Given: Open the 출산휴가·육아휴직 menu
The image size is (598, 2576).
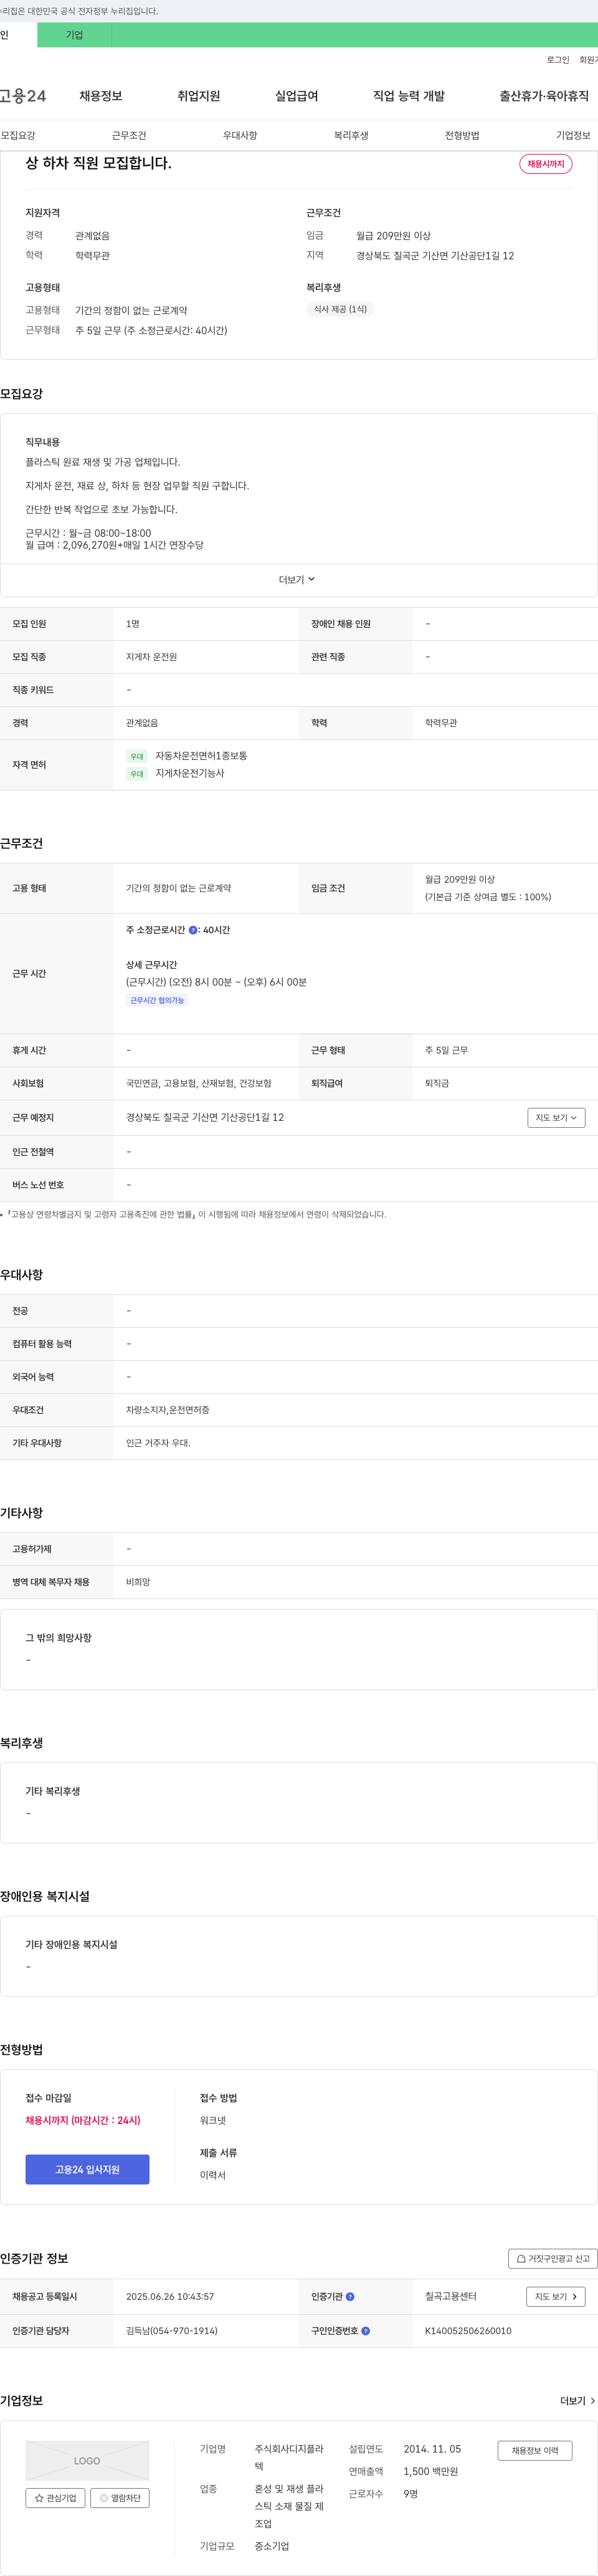Looking at the screenshot, I should point(544,96).
